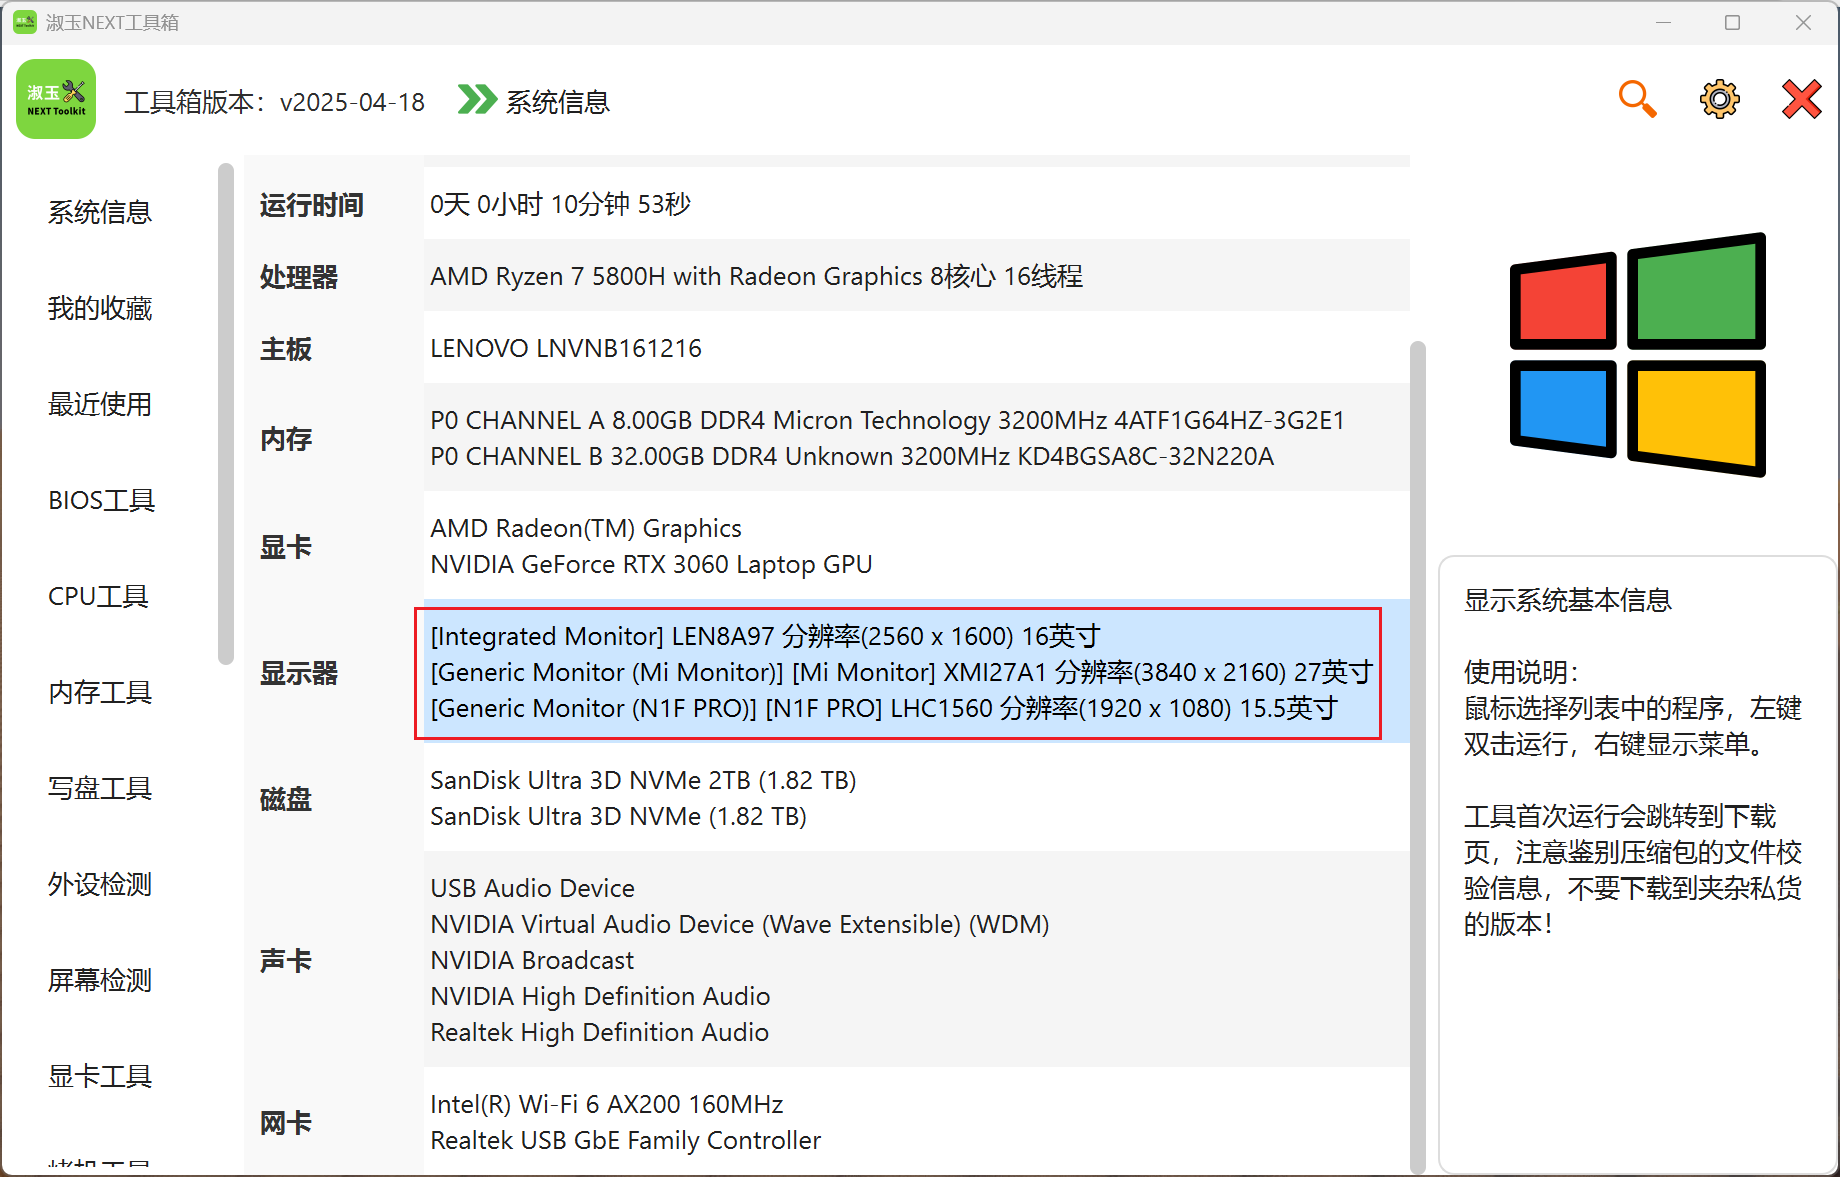
Task: Go to 最近使用 recent items
Action: click(x=100, y=404)
